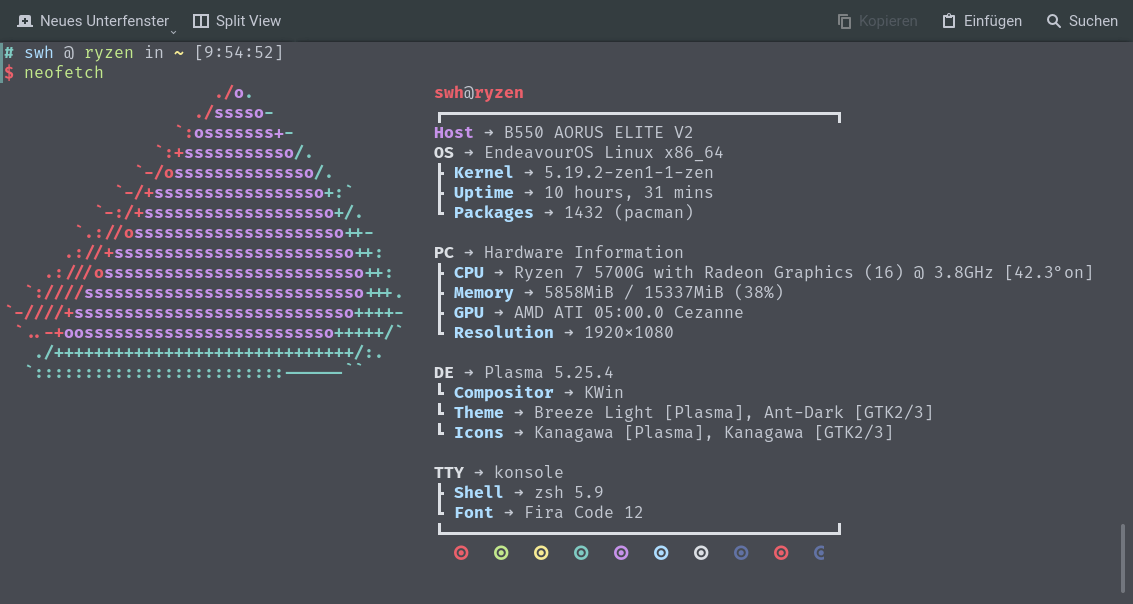Click 'EndeavourOS Linux x86_64' text
This screenshot has width=1133, height=604.
click(x=603, y=152)
